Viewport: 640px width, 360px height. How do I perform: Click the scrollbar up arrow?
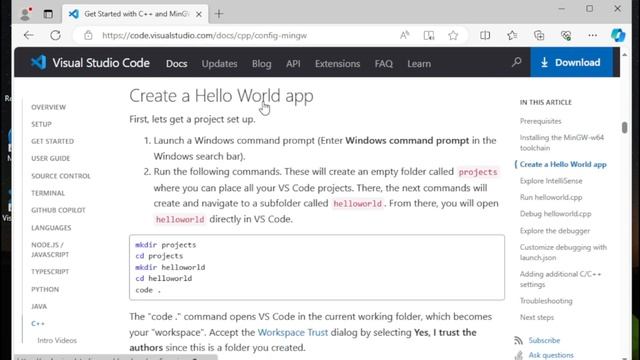[624, 54]
